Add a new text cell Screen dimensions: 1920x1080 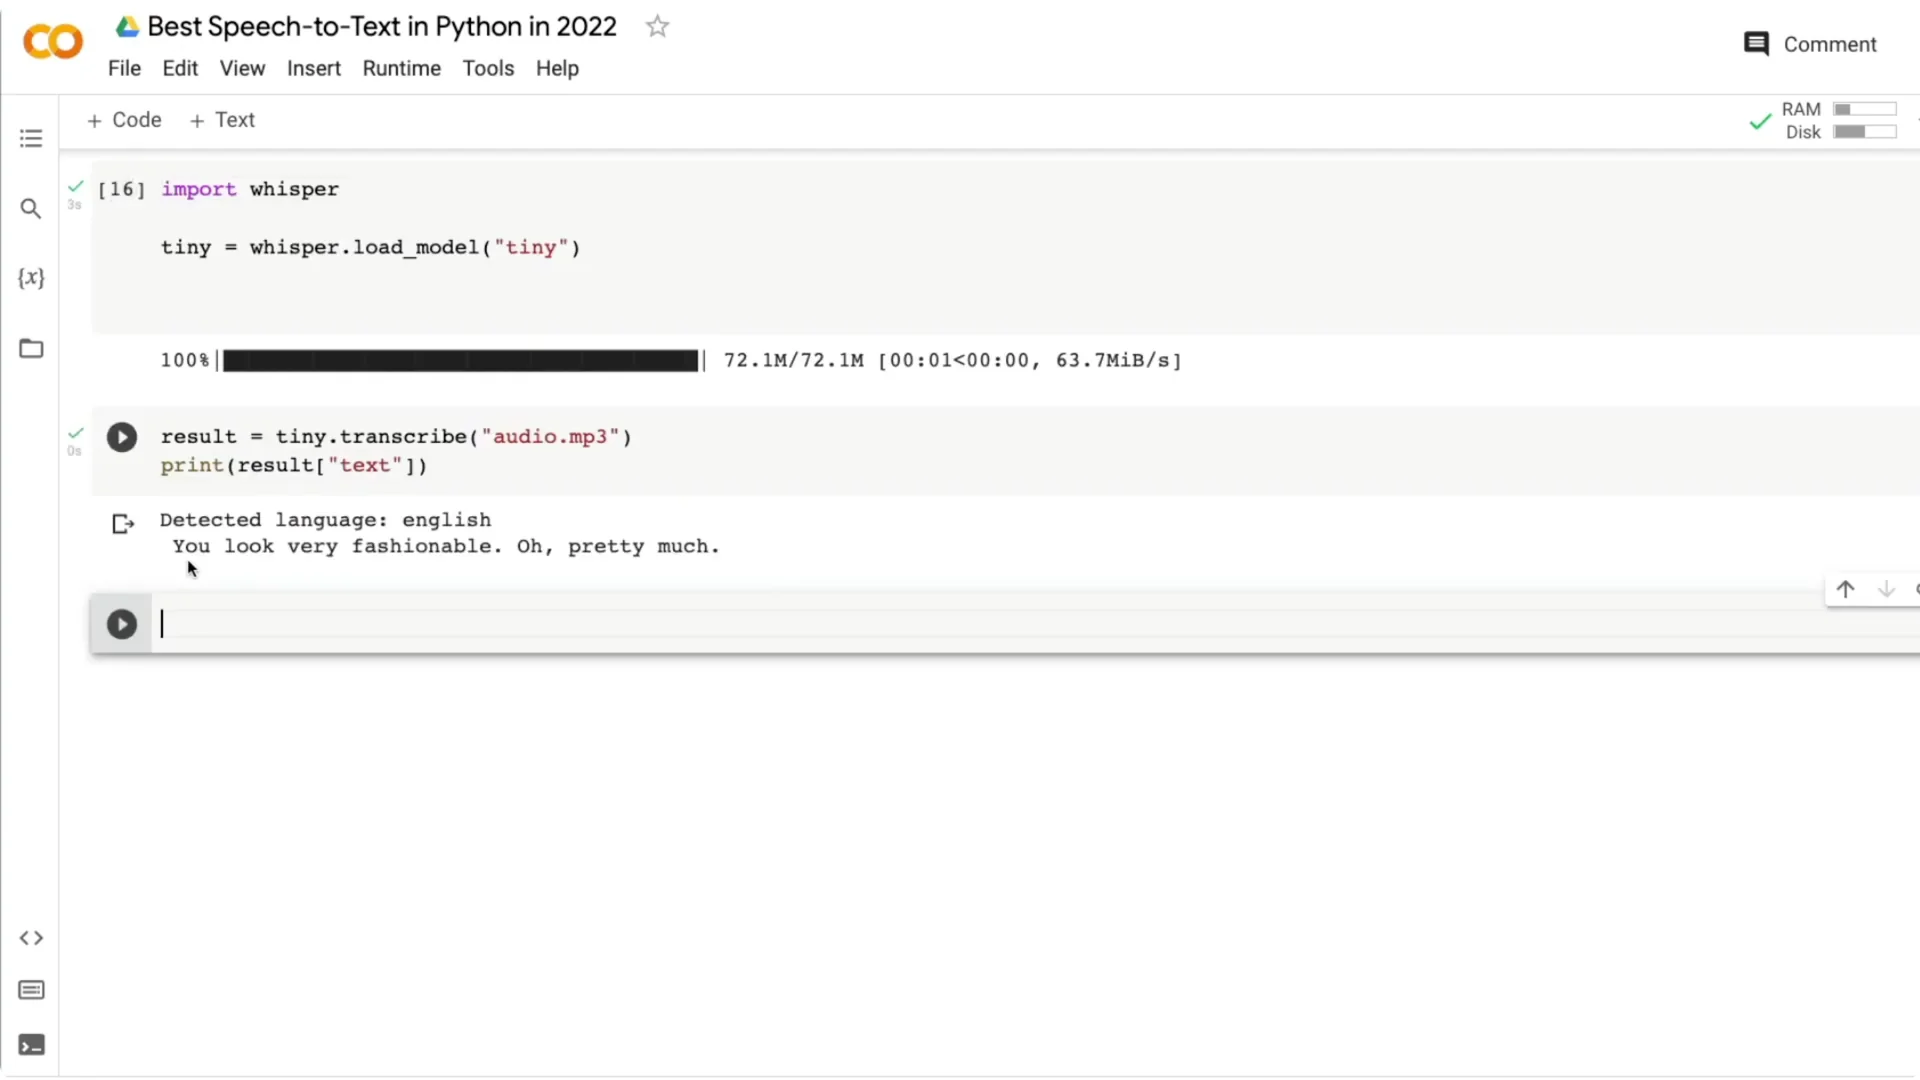(222, 119)
